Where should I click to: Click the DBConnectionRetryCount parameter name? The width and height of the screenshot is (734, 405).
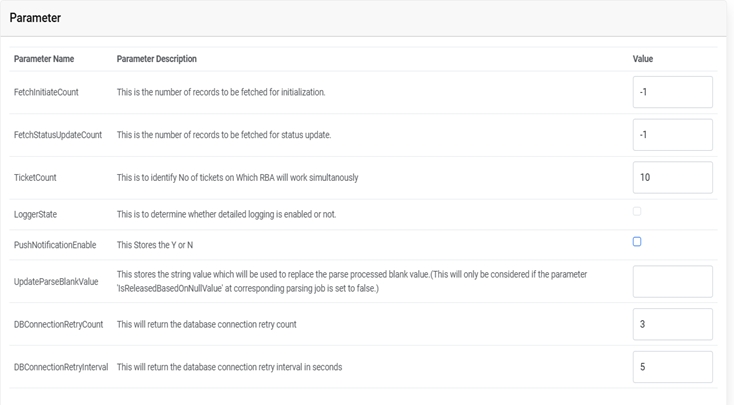pos(58,325)
